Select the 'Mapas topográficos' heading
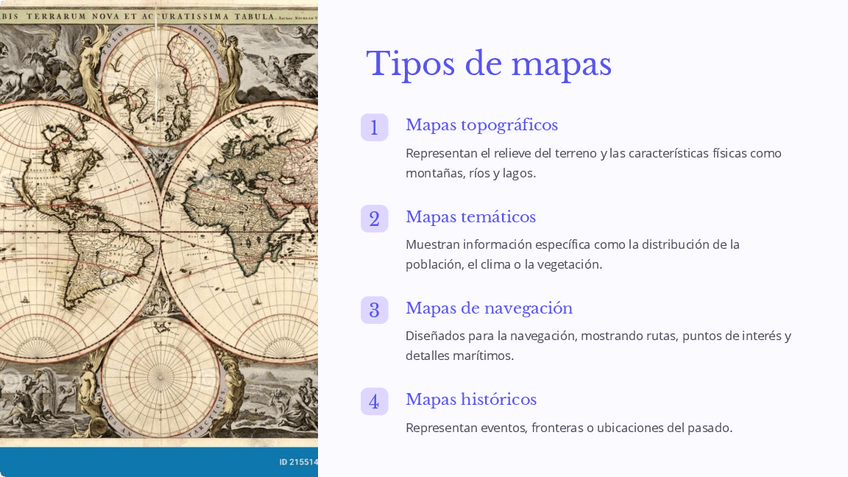The height and width of the screenshot is (477, 848). [481, 125]
